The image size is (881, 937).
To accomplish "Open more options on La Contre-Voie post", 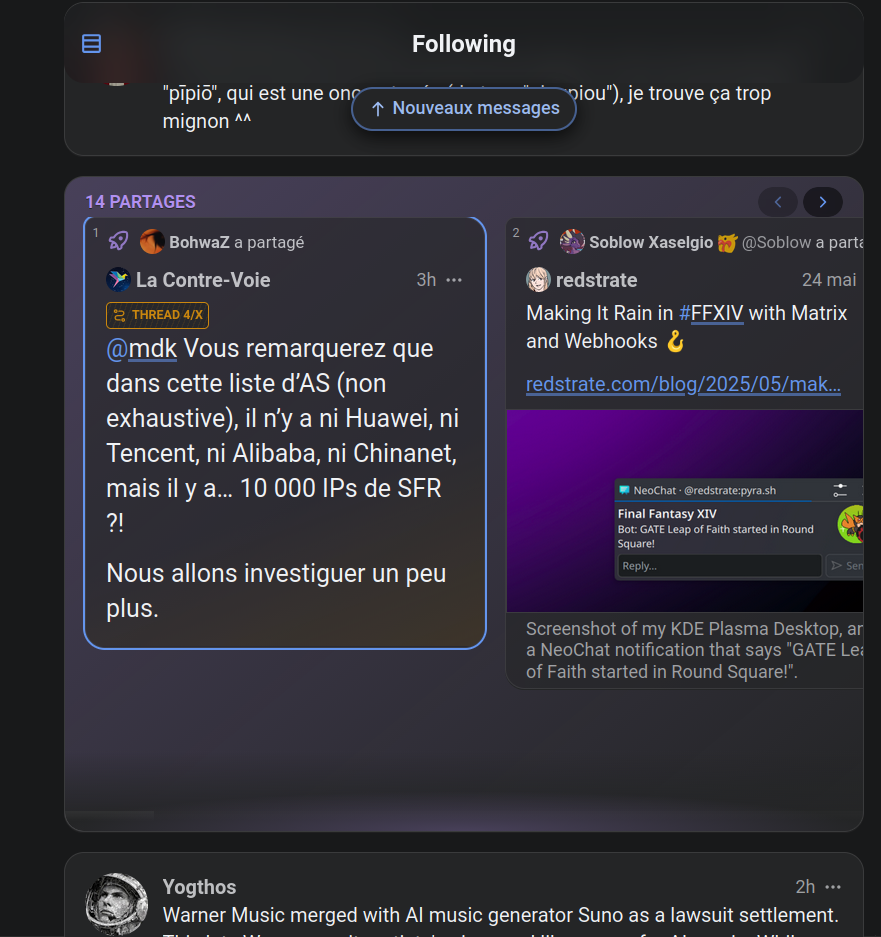I will pos(454,280).
